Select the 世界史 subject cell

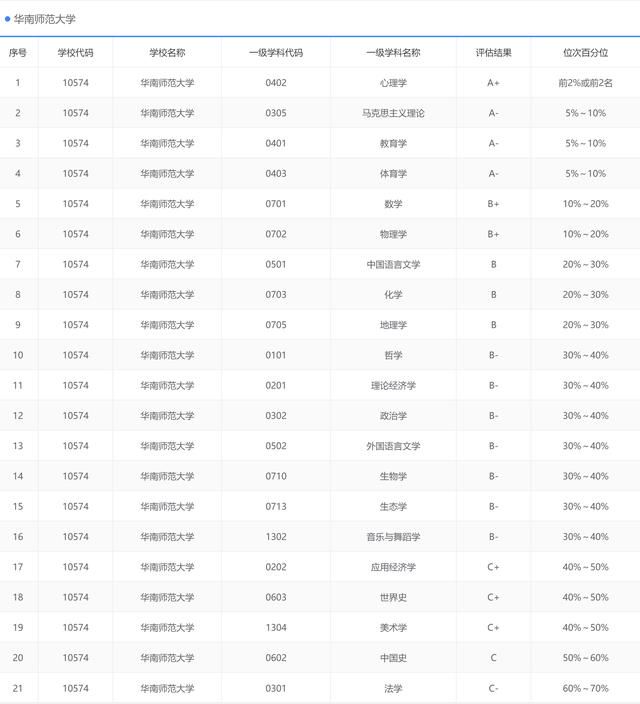(393, 597)
